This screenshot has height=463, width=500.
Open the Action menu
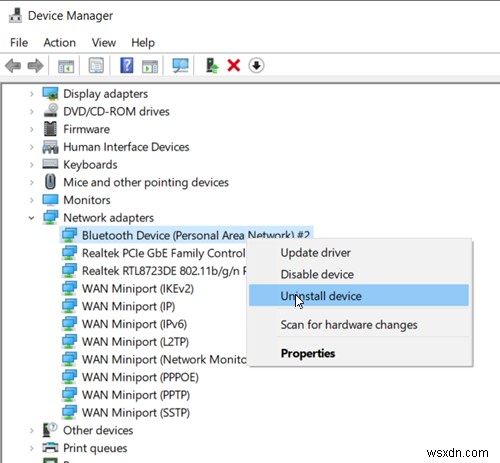(x=60, y=43)
